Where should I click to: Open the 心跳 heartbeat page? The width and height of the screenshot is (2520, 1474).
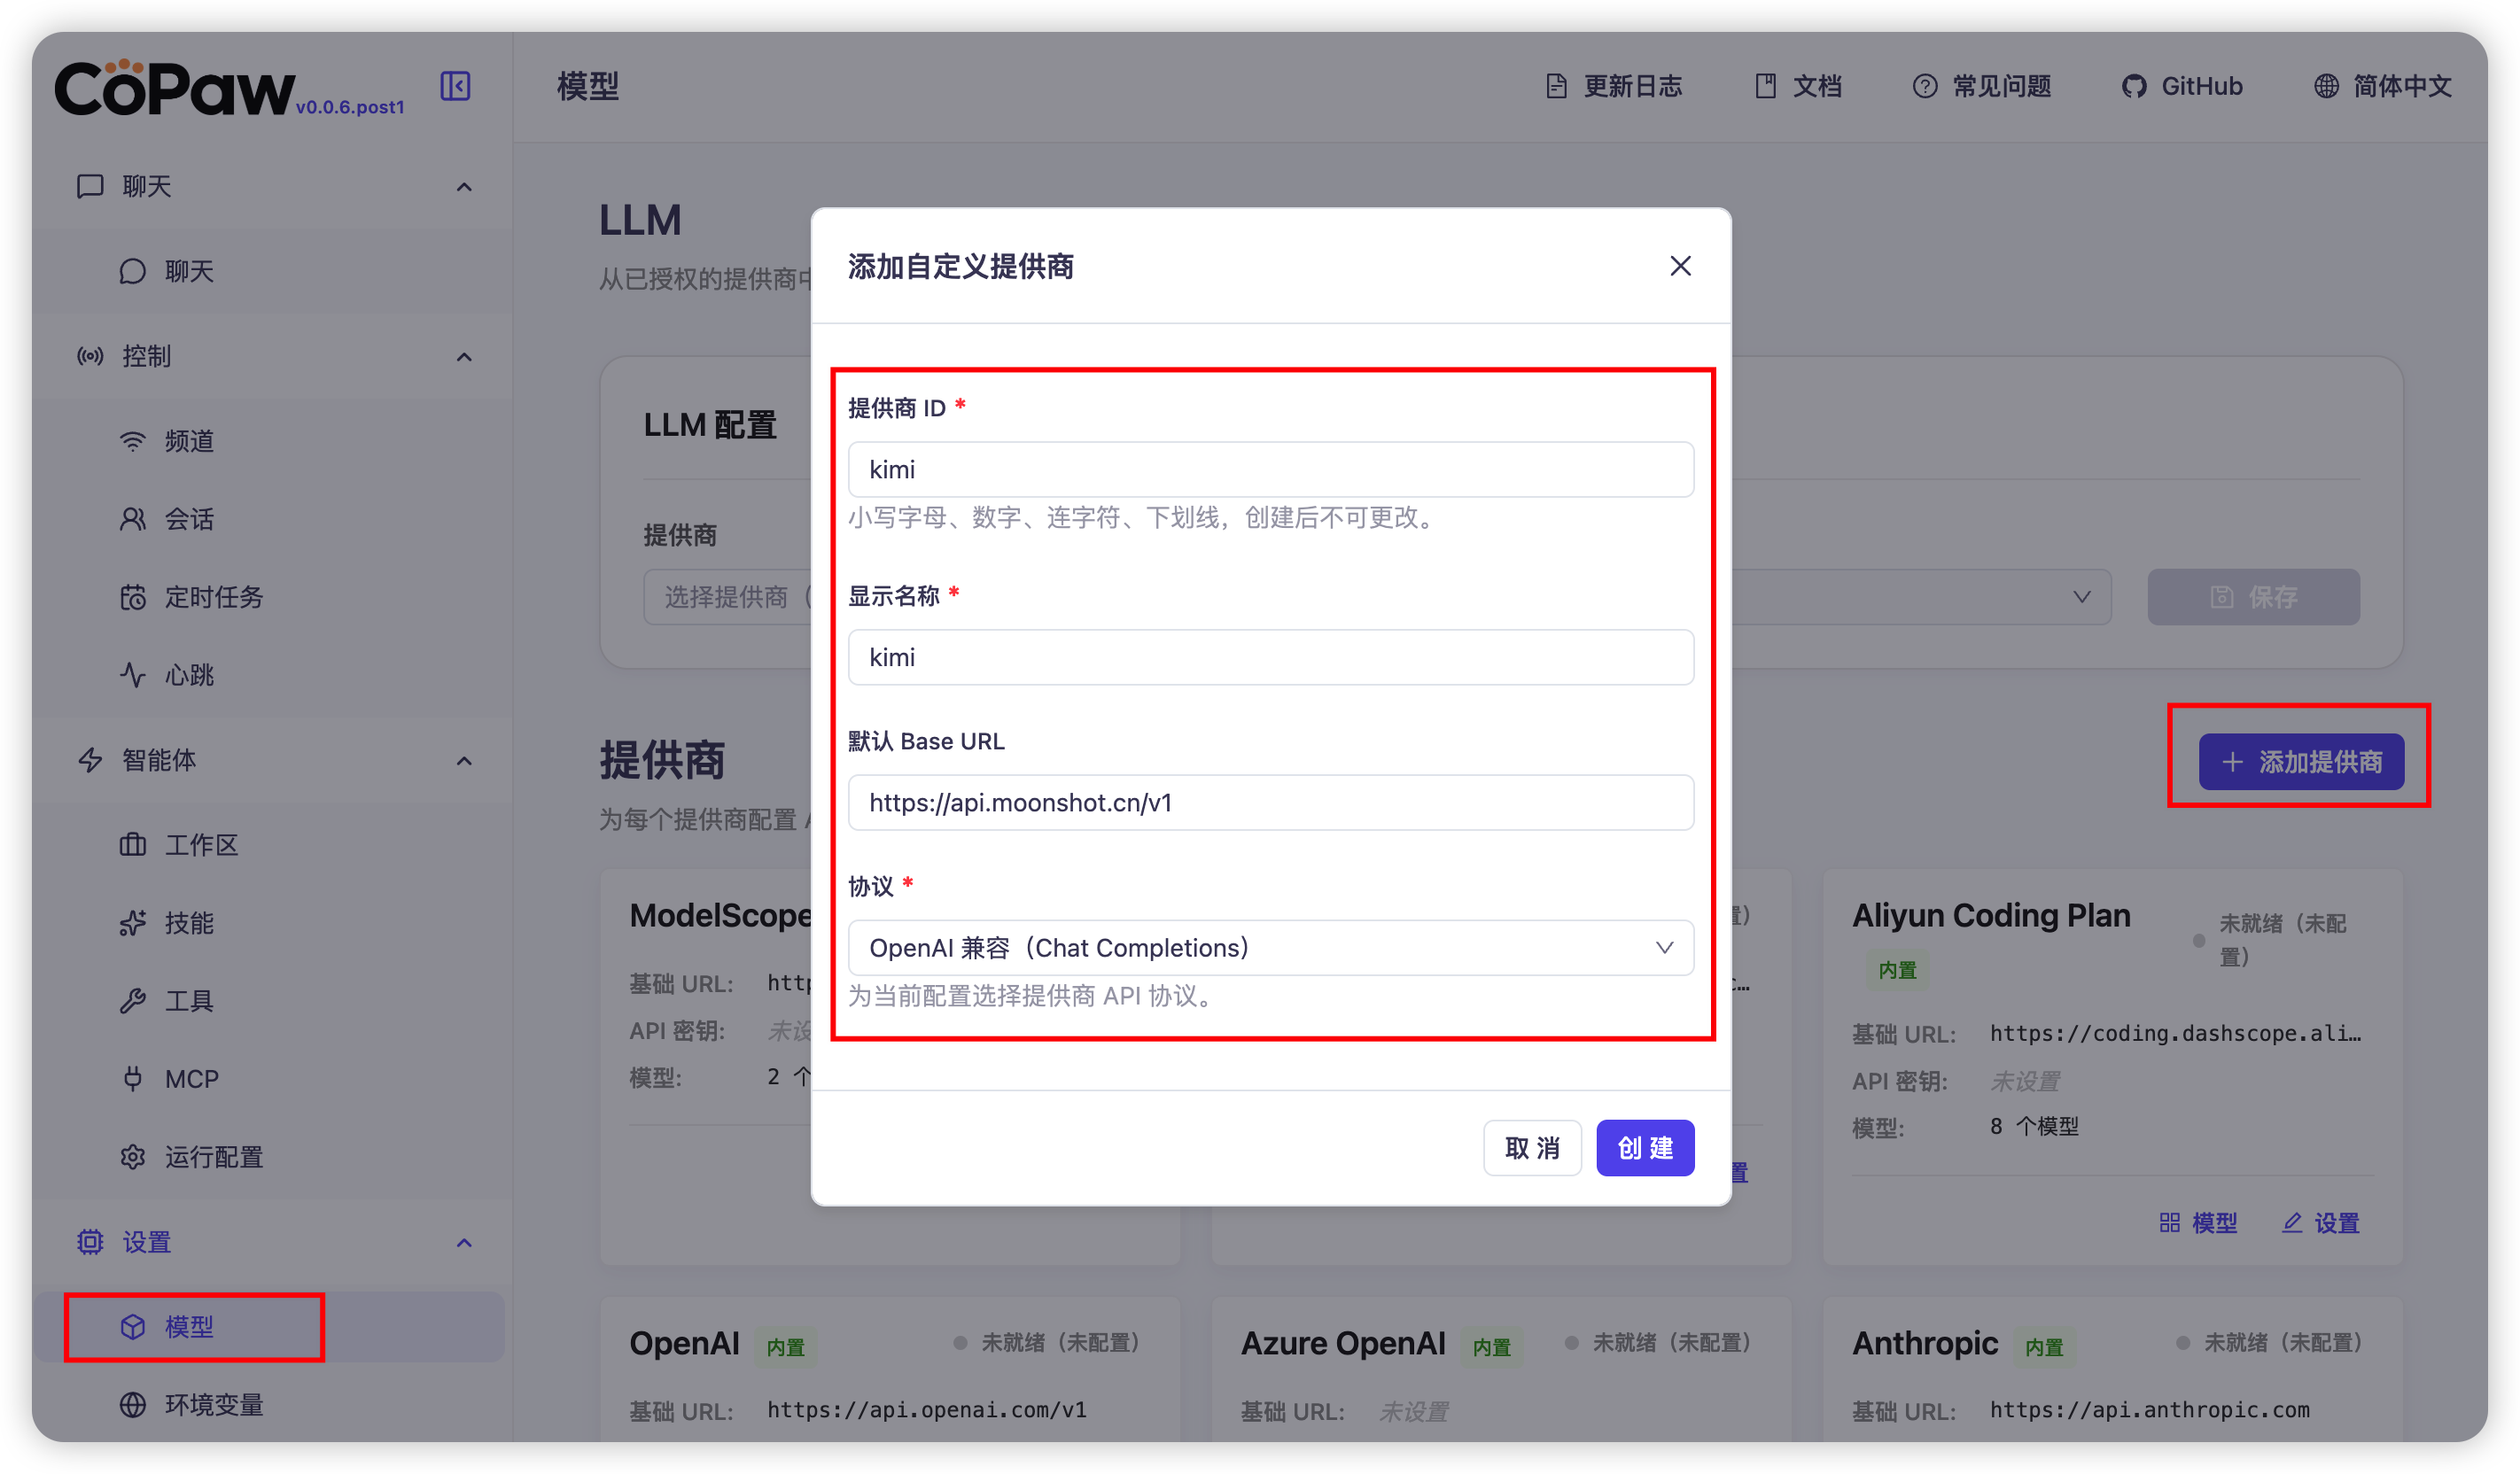tap(188, 675)
